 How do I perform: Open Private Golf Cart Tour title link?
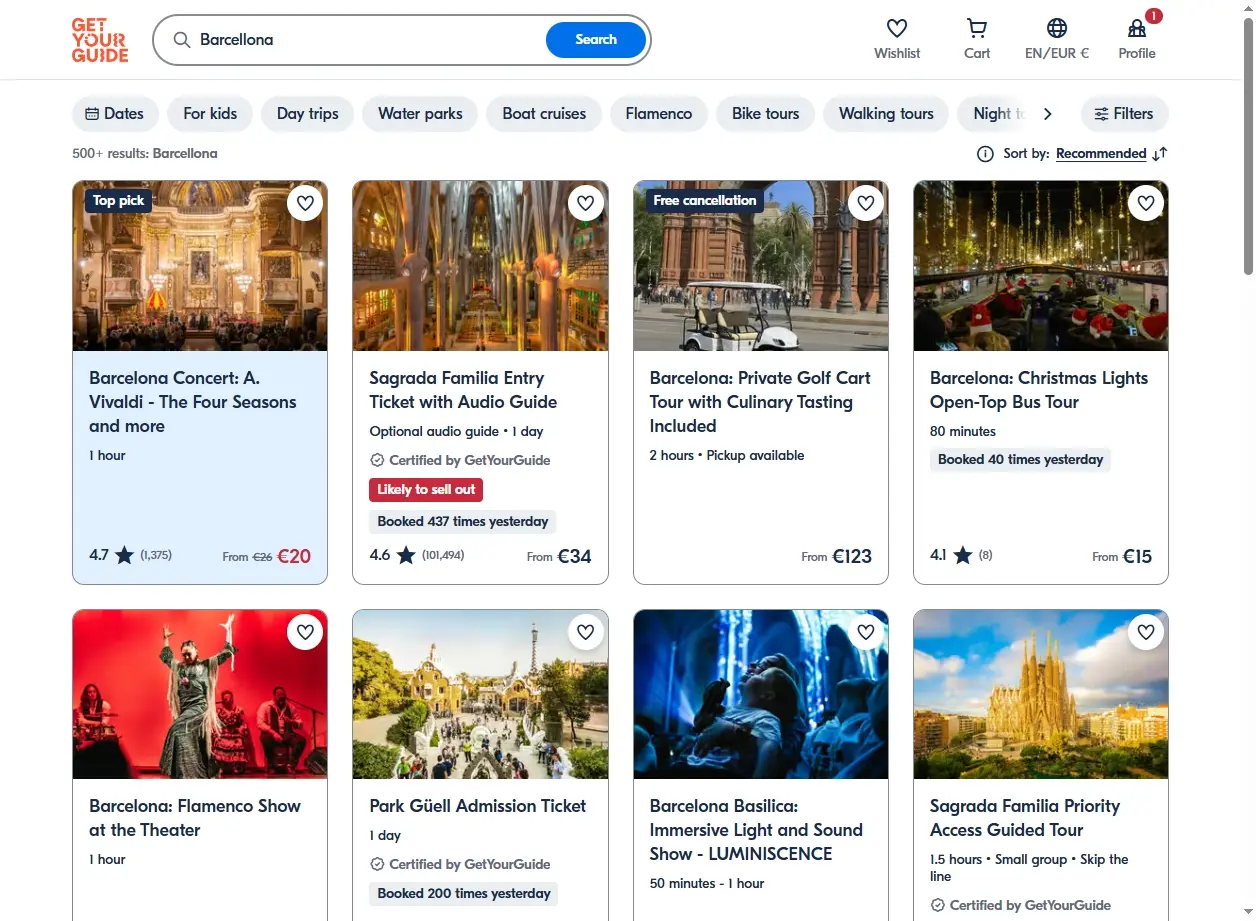(x=760, y=402)
